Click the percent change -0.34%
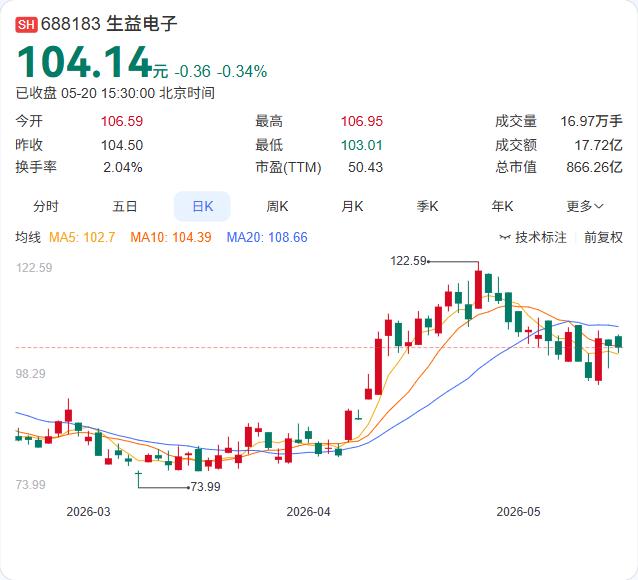Screen dimensions: 638x580 242,72
